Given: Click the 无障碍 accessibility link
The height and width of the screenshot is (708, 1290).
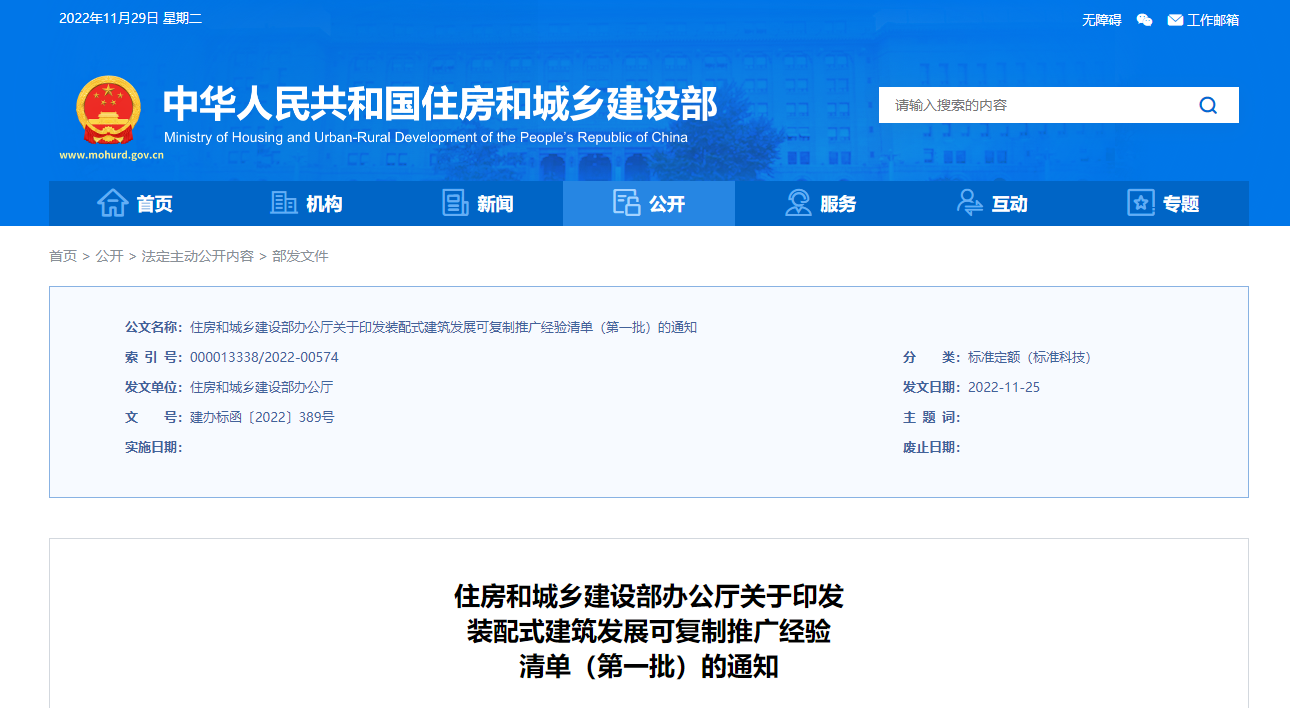Looking at the screenshot, I should (x=1101, y=20).
